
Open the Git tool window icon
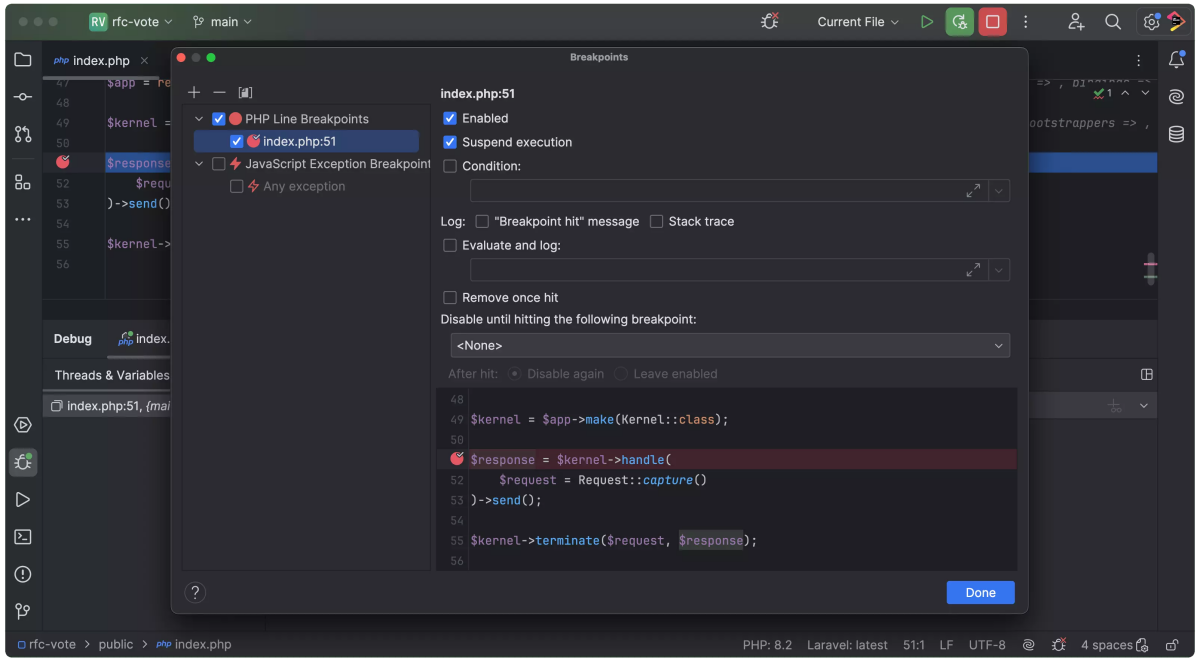22,611
